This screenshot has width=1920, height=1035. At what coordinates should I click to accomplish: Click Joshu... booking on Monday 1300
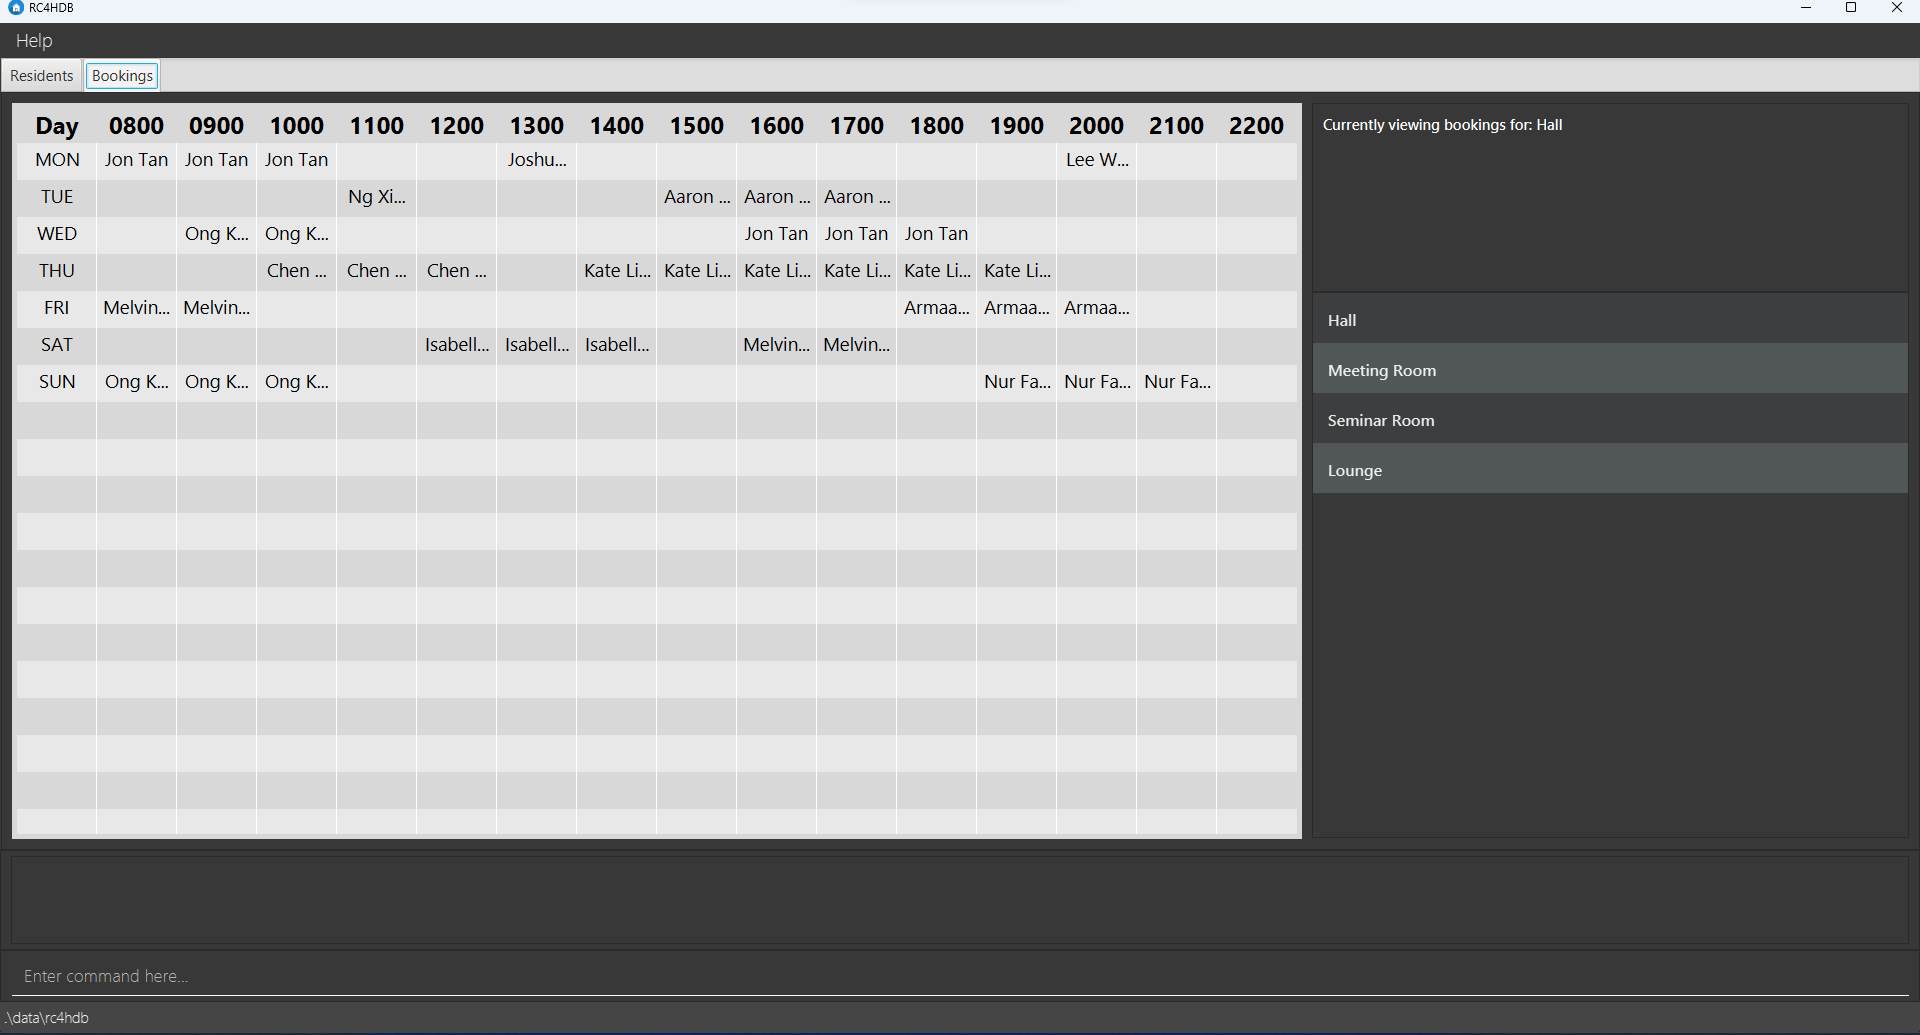click(x=537, y=160)
